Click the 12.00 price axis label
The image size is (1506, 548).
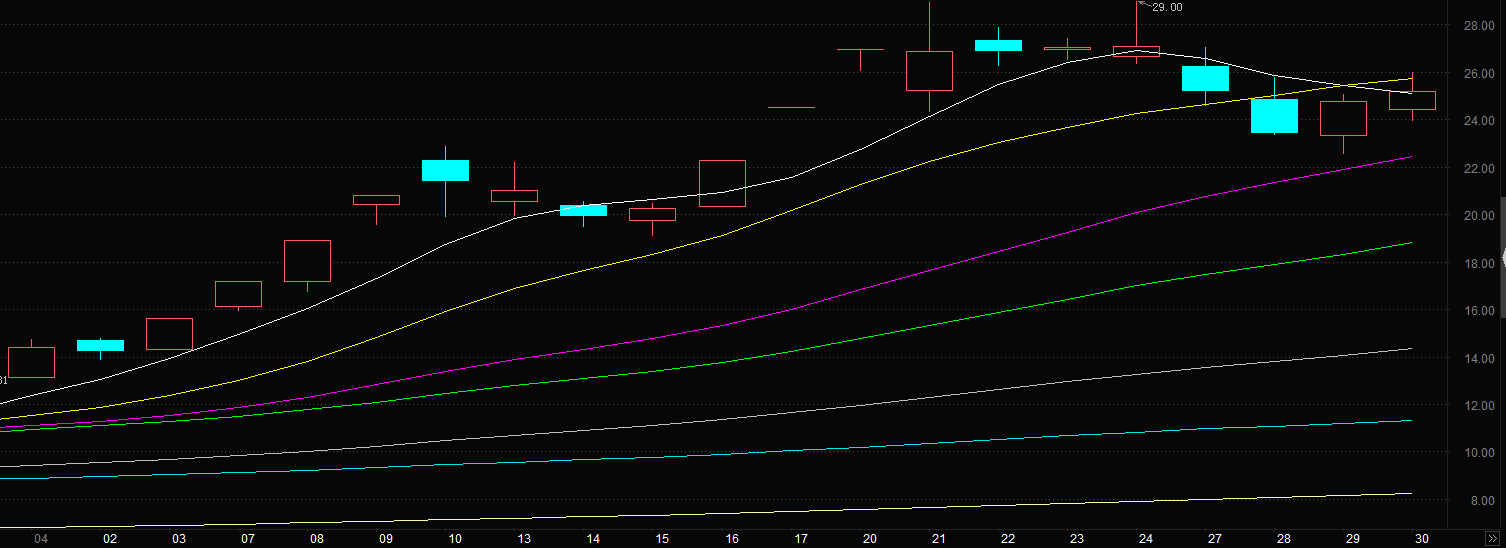(1478, 406)
